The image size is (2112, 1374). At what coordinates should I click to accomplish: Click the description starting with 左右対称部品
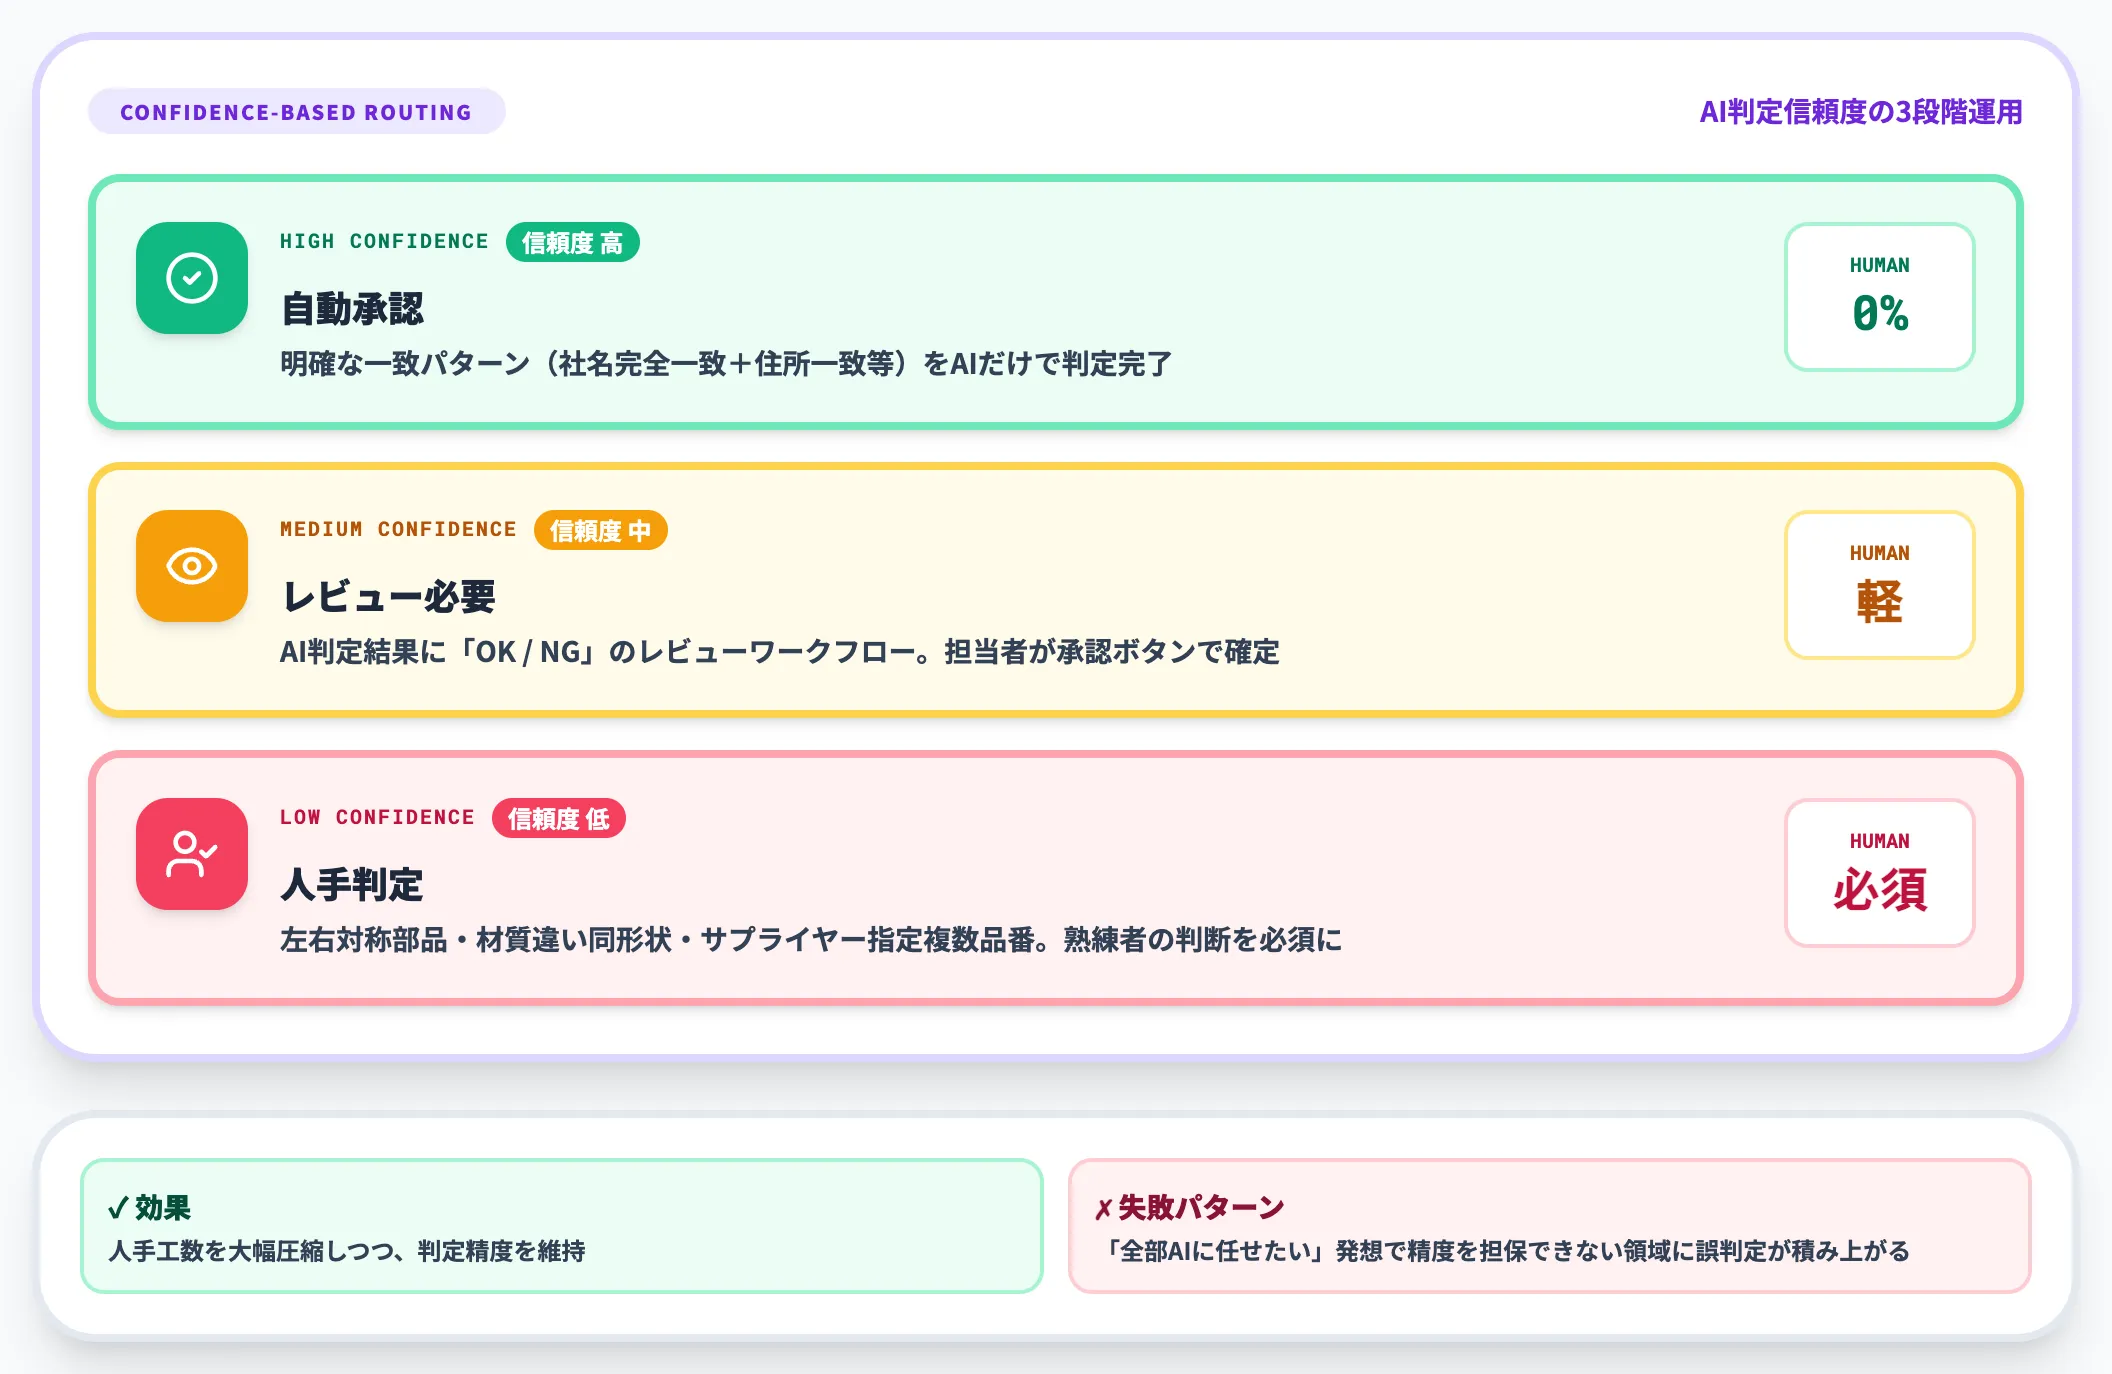coord(811,939)
